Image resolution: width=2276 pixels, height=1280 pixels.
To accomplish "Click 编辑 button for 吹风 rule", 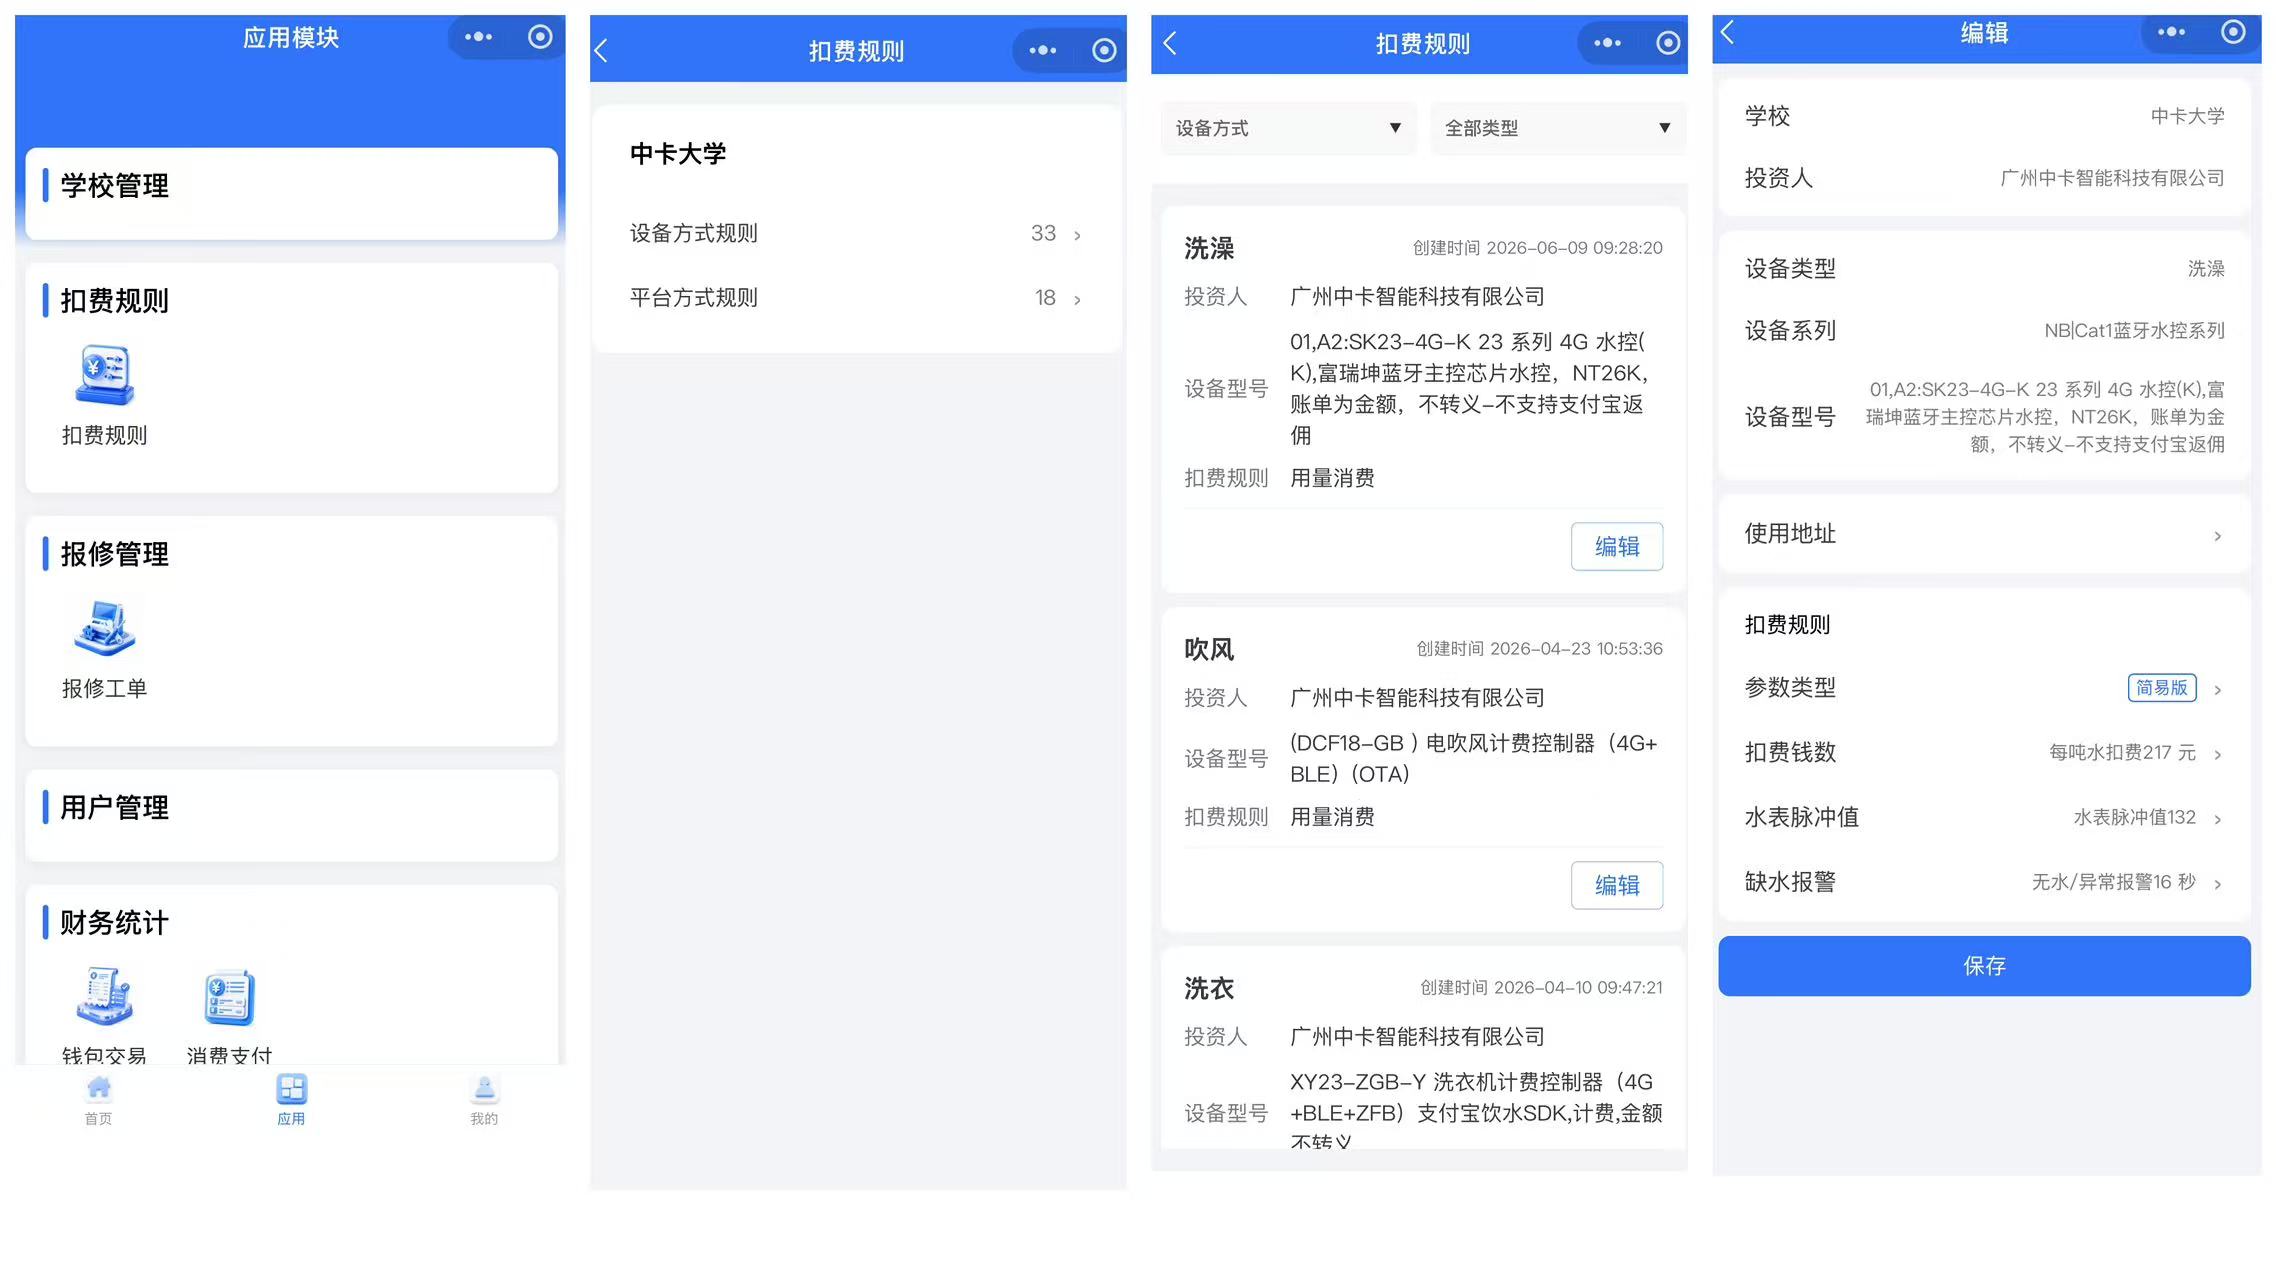I will [1616, 885].
